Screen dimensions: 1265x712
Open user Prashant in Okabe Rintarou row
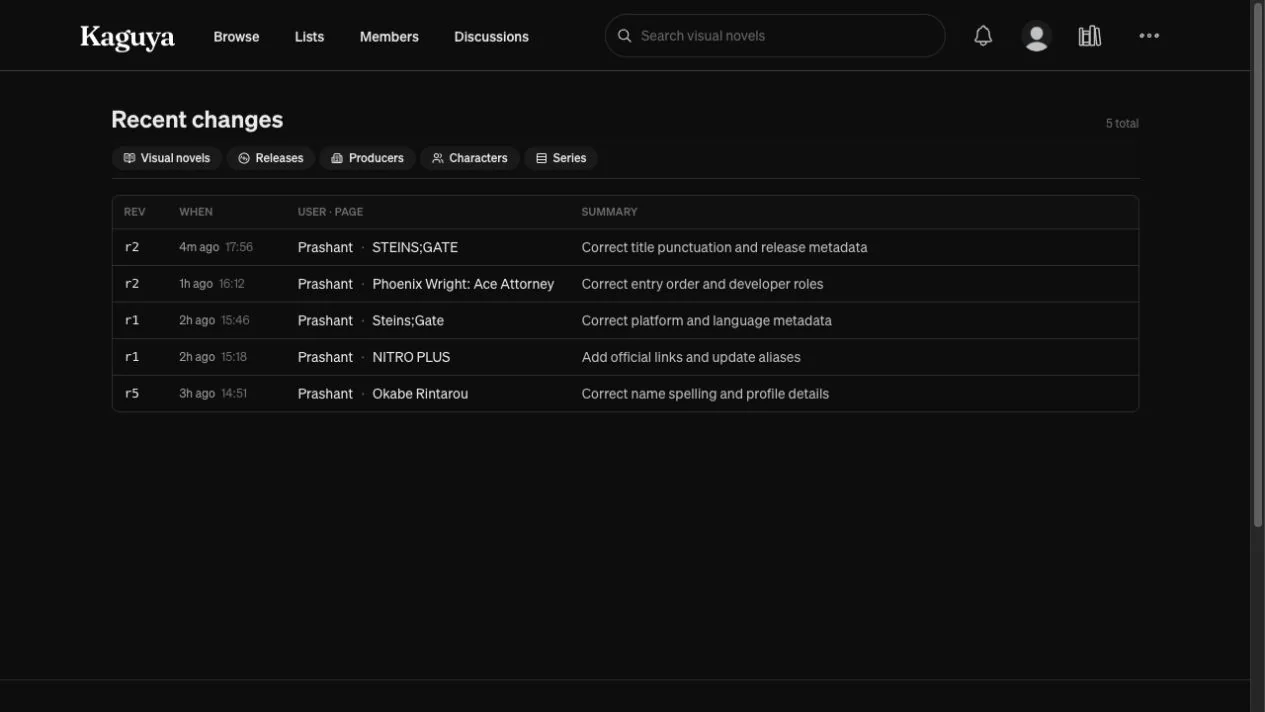click(x=325, y=394)
